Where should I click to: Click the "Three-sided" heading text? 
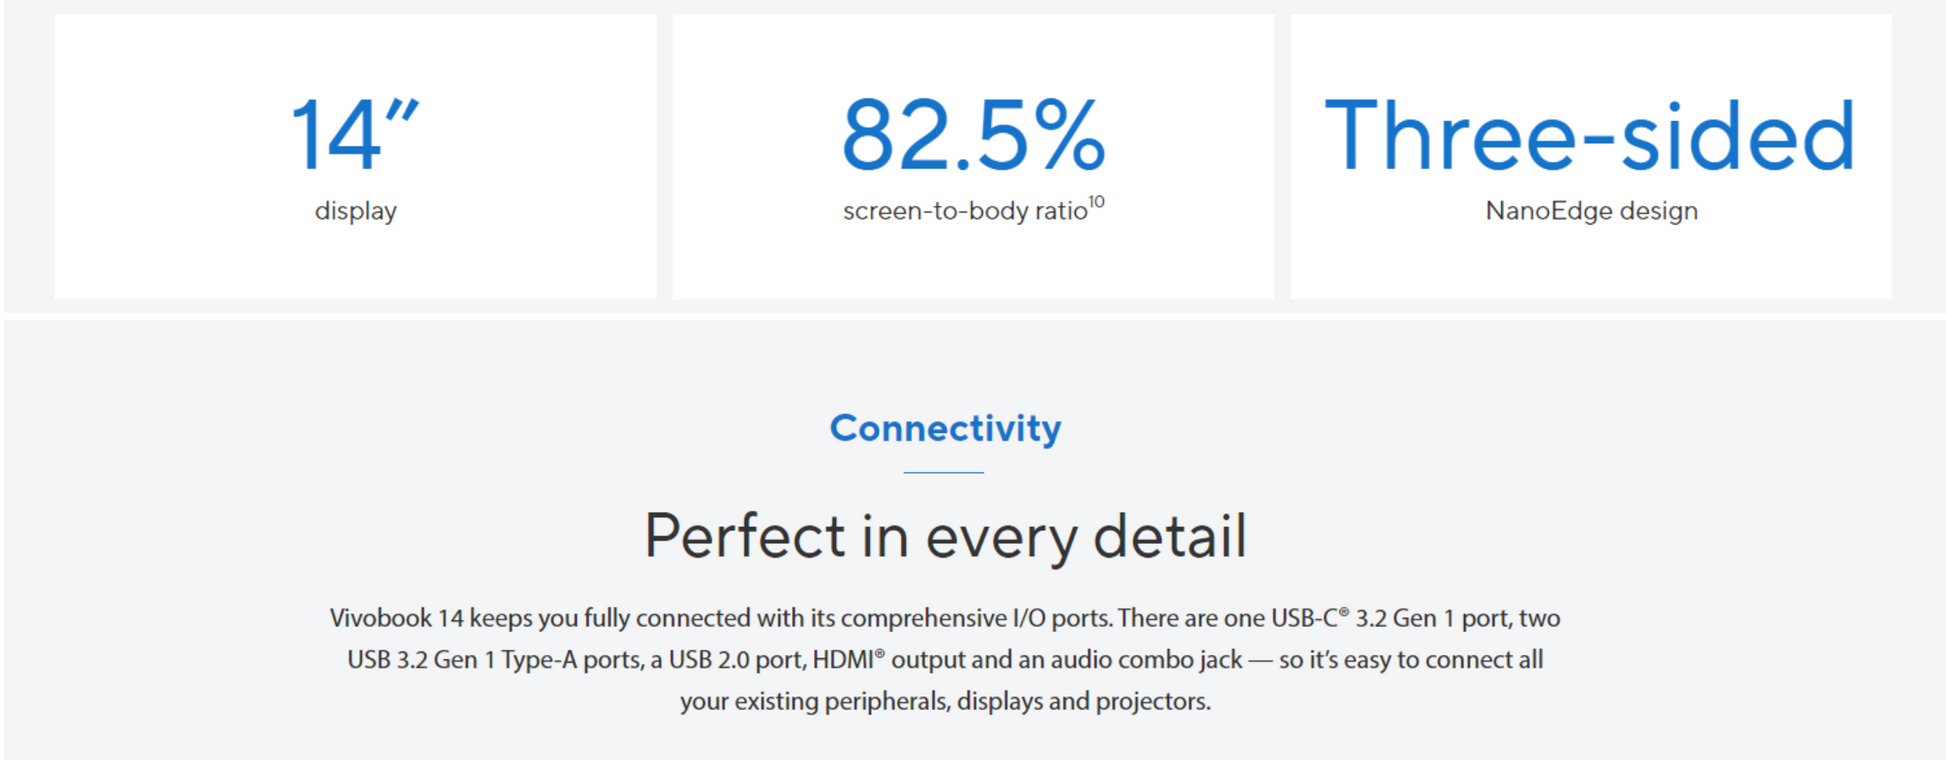[1590, 135]
